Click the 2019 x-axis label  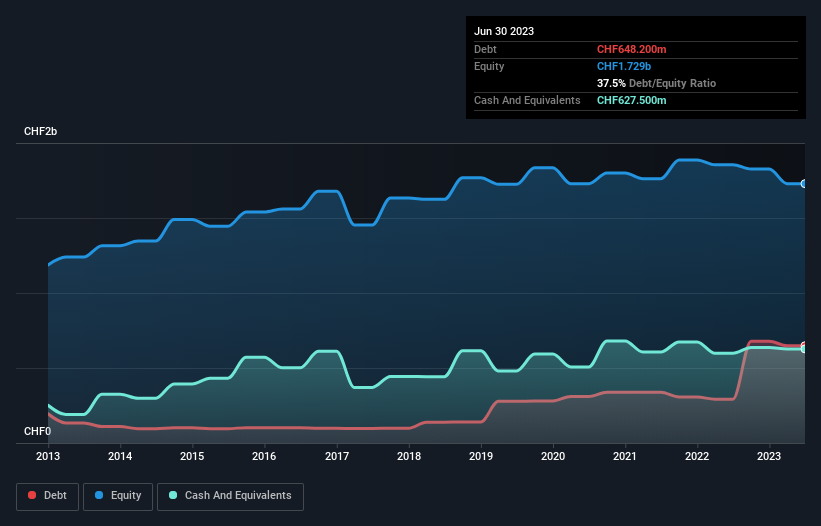click(481, 456)
